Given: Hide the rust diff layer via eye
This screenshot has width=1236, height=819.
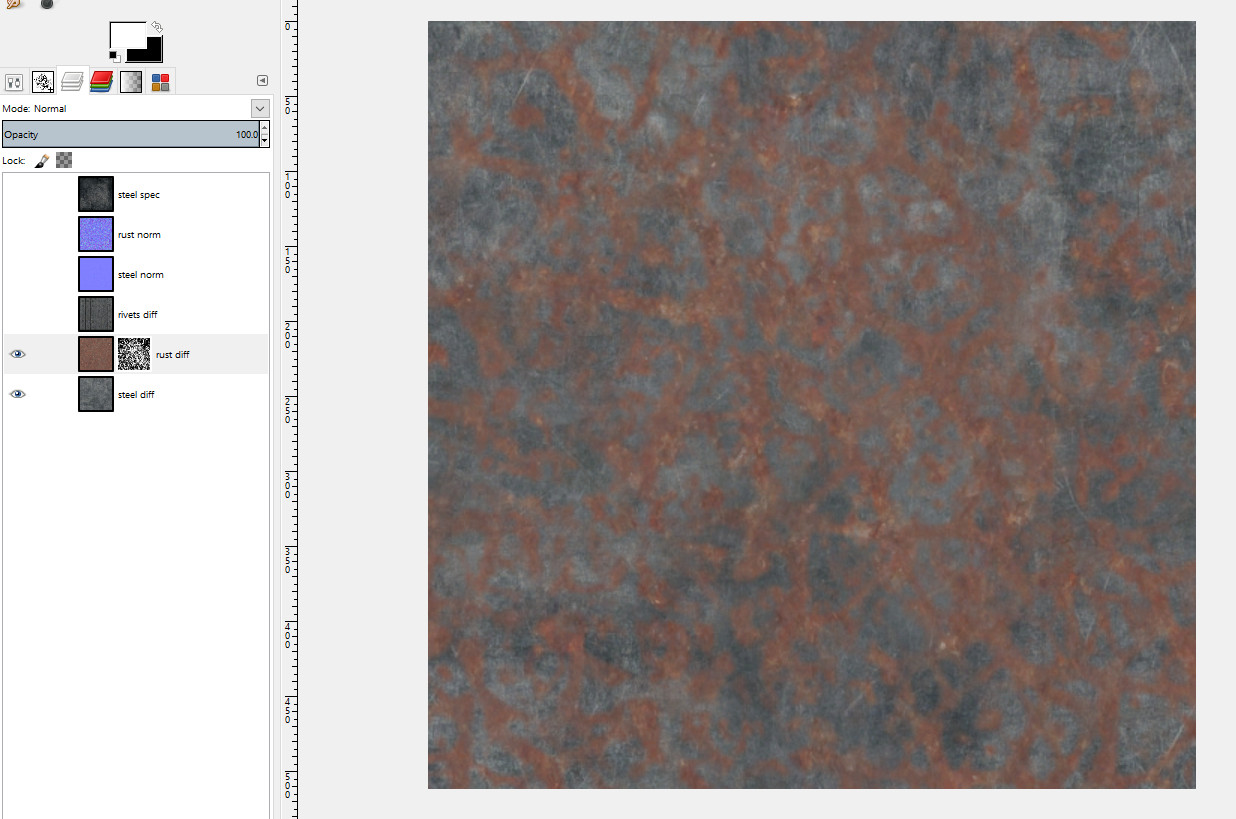Looking at the screenshot, I should tap(17, 354).
